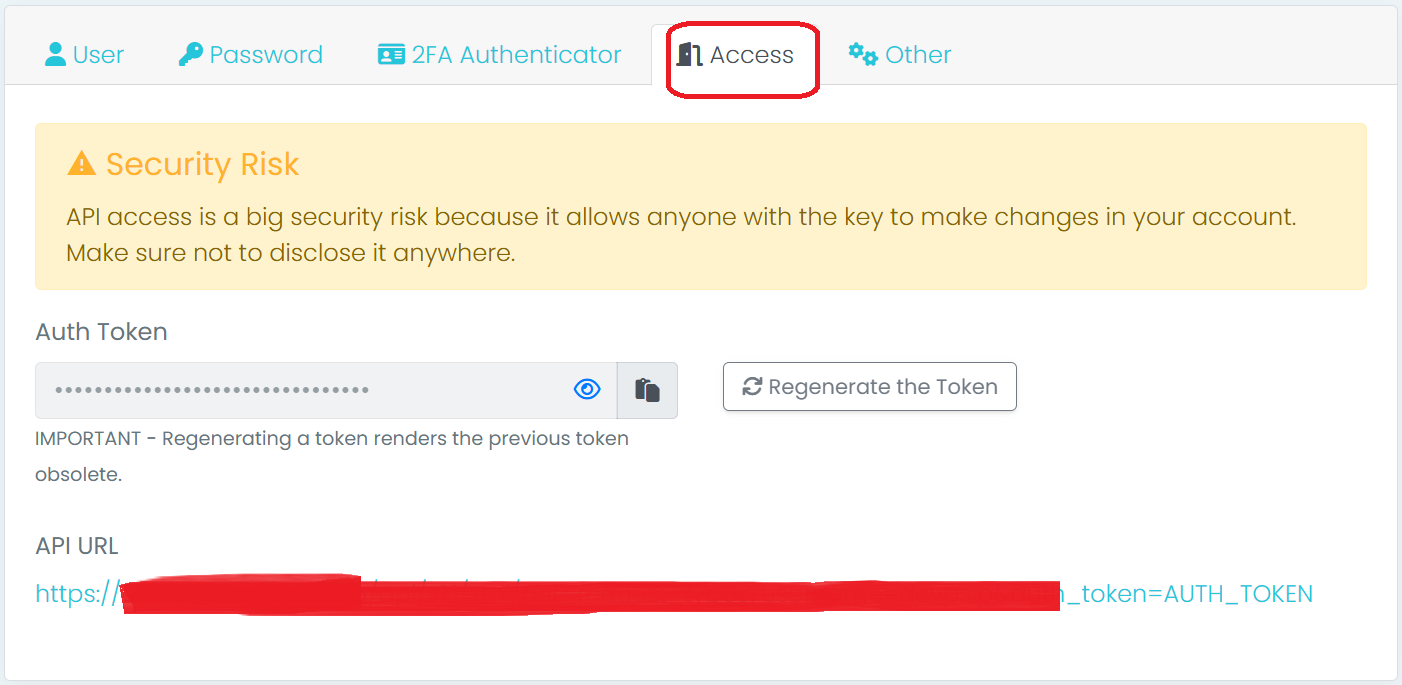Click the key icon beside Password
This screenshot has height=685, width=1402.
point(190,54)
